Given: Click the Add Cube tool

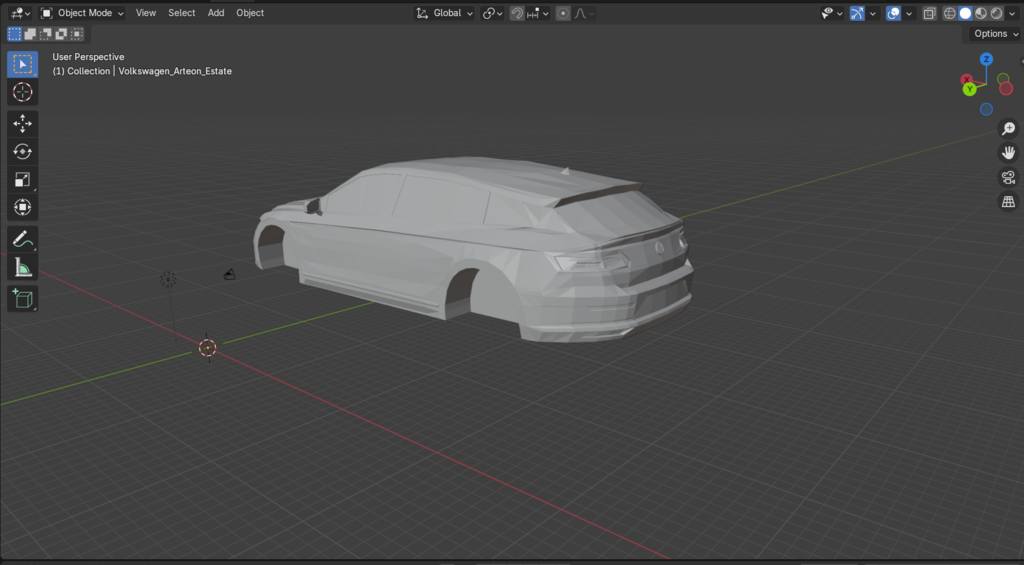Looking at the screenshot, I should [x=22, y=298].
